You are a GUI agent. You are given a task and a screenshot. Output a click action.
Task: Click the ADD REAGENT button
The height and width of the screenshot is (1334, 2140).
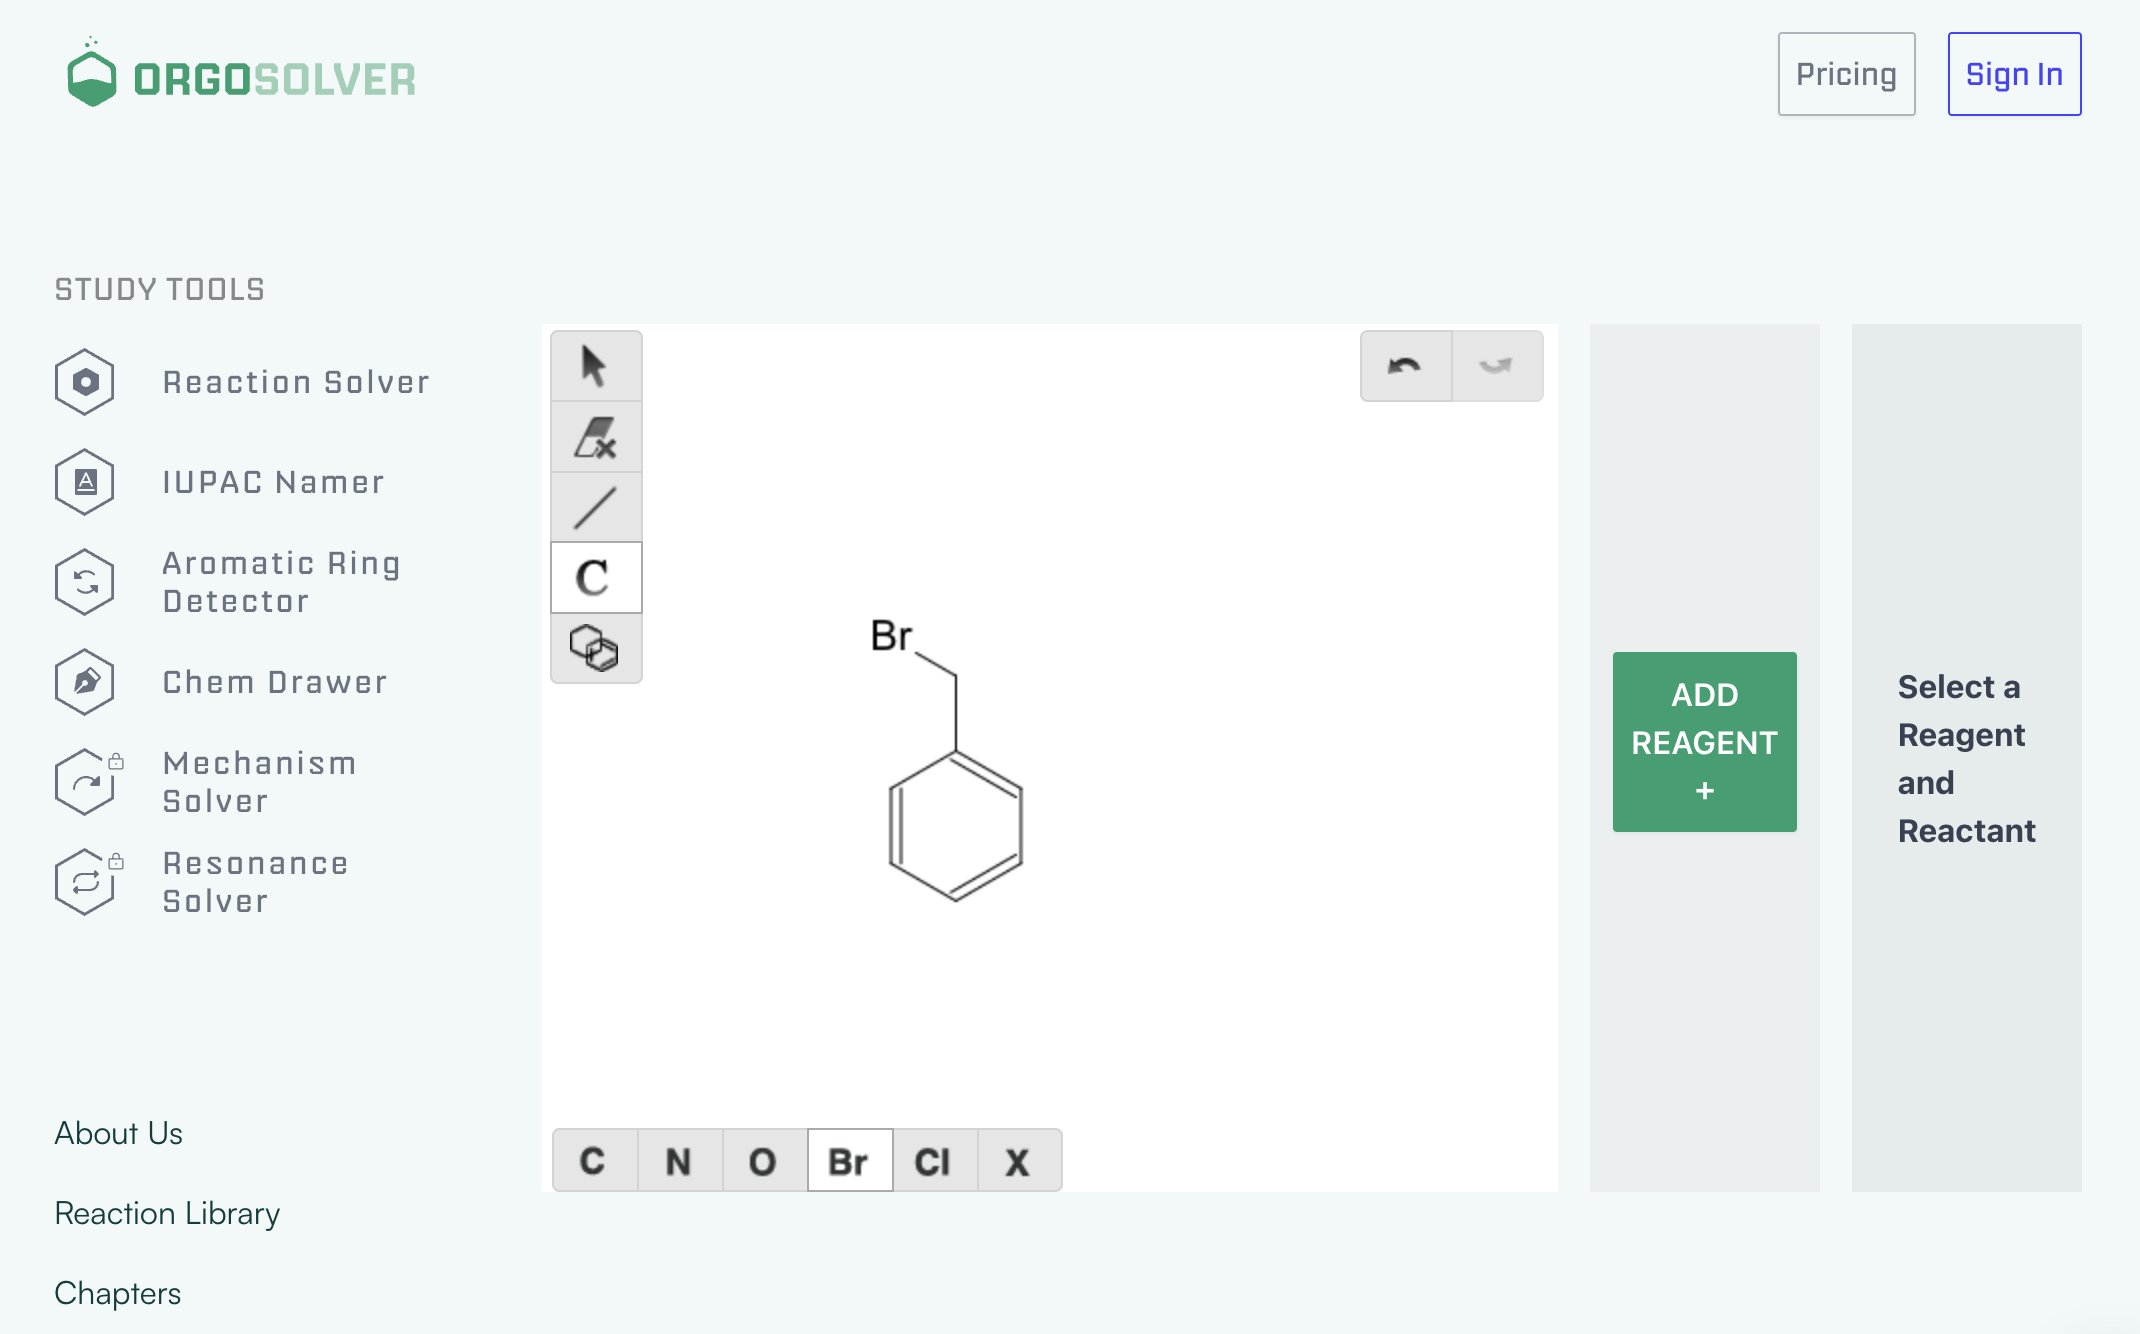coord(1704,742)
